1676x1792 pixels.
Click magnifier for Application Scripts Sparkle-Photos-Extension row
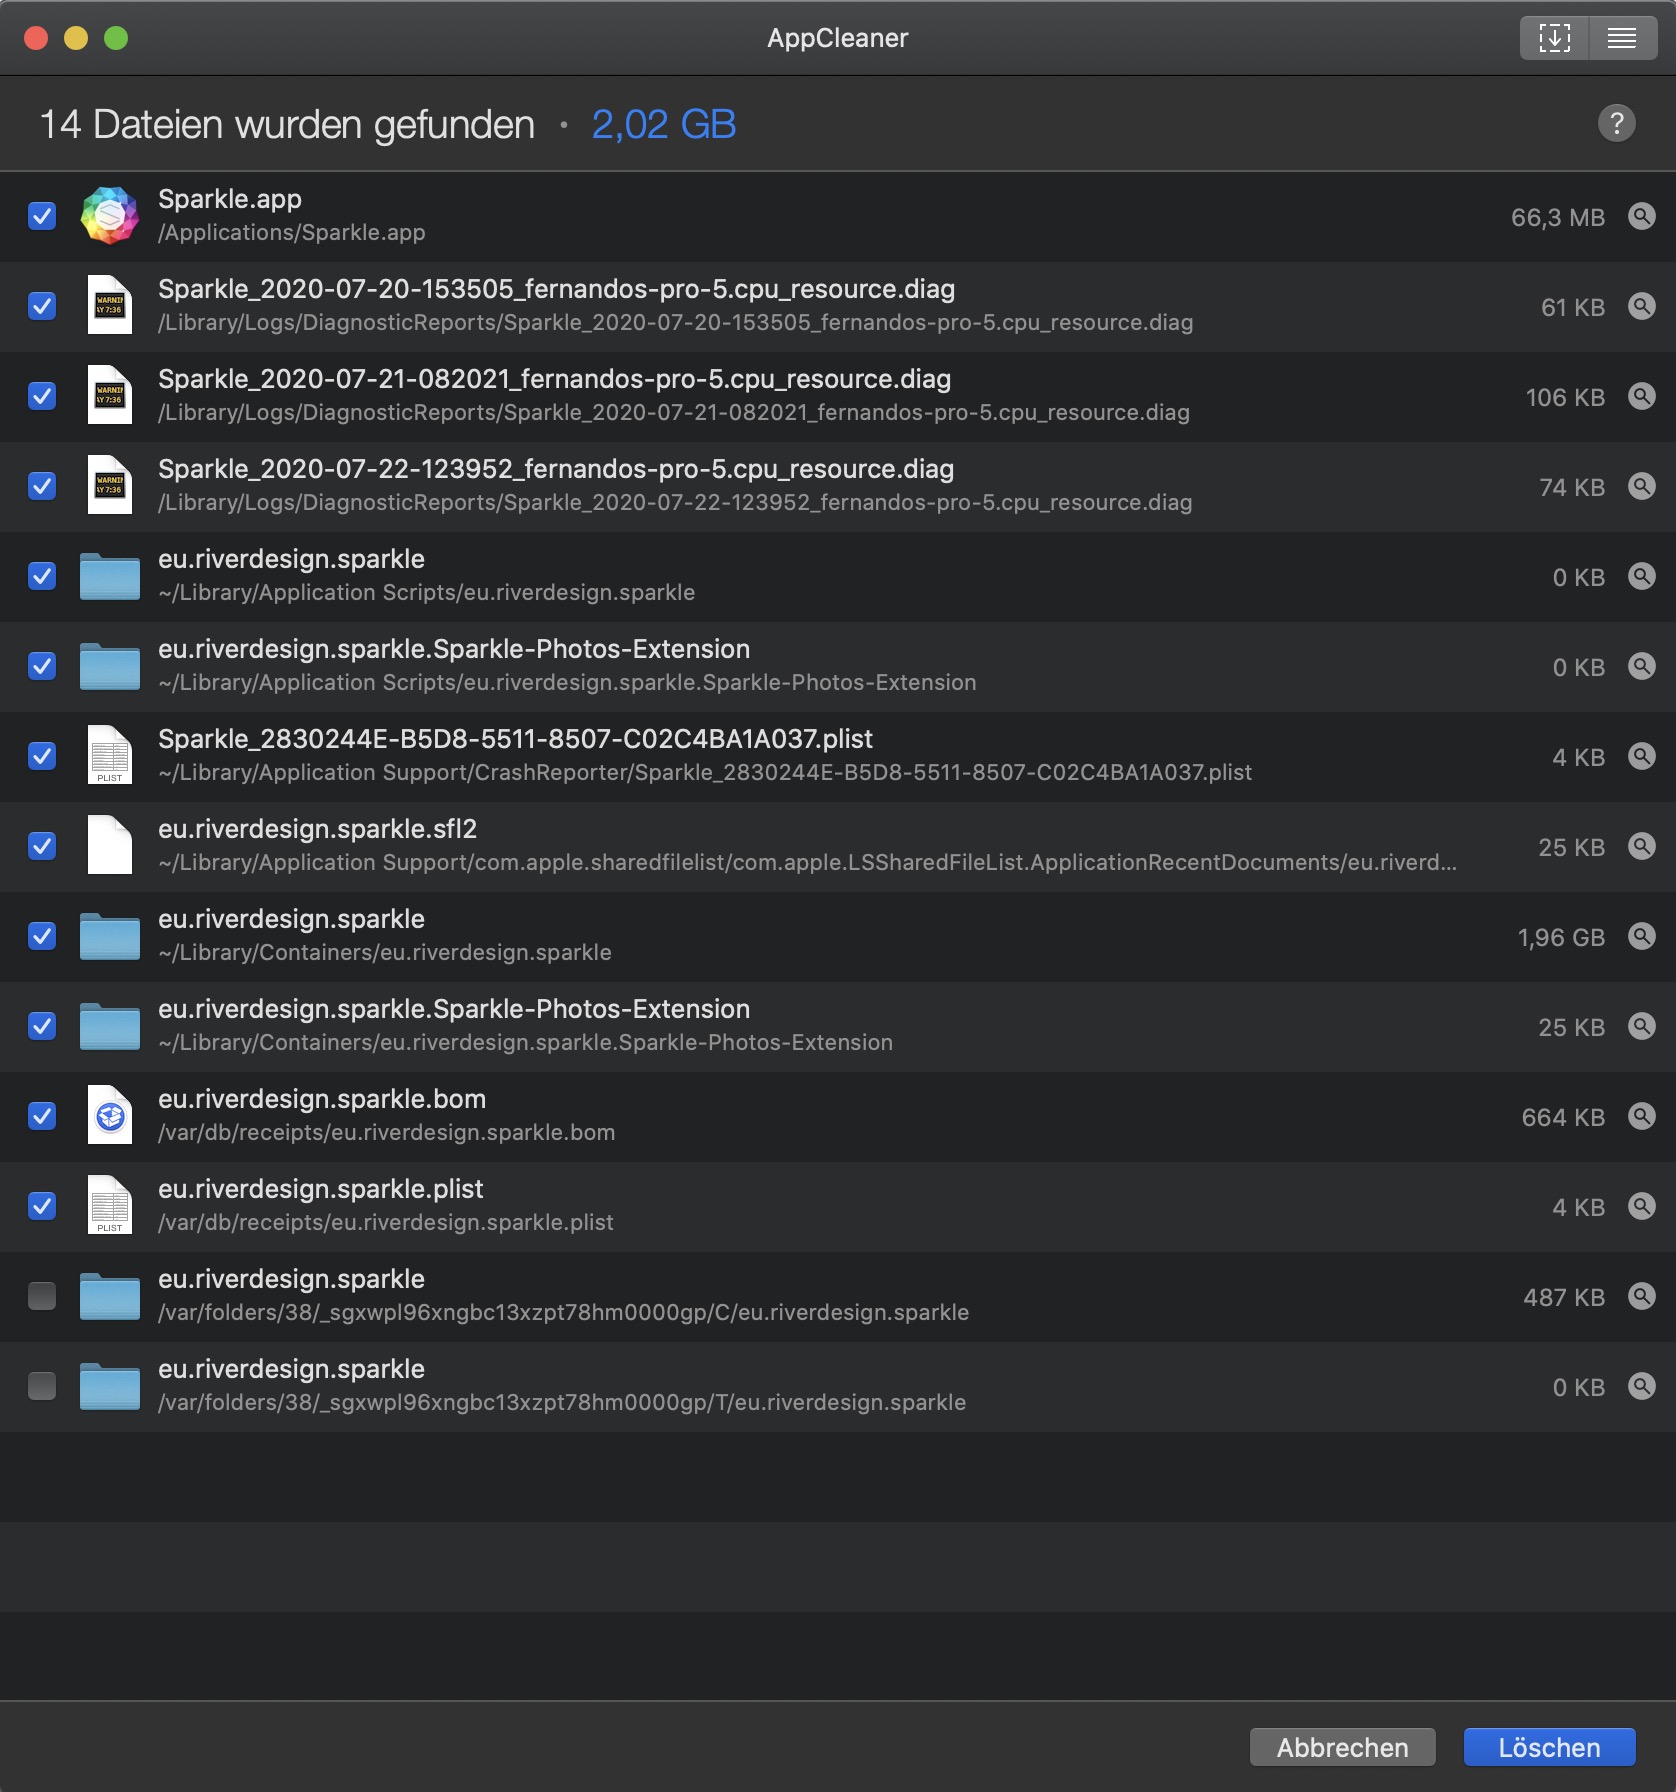[1642, 666]
